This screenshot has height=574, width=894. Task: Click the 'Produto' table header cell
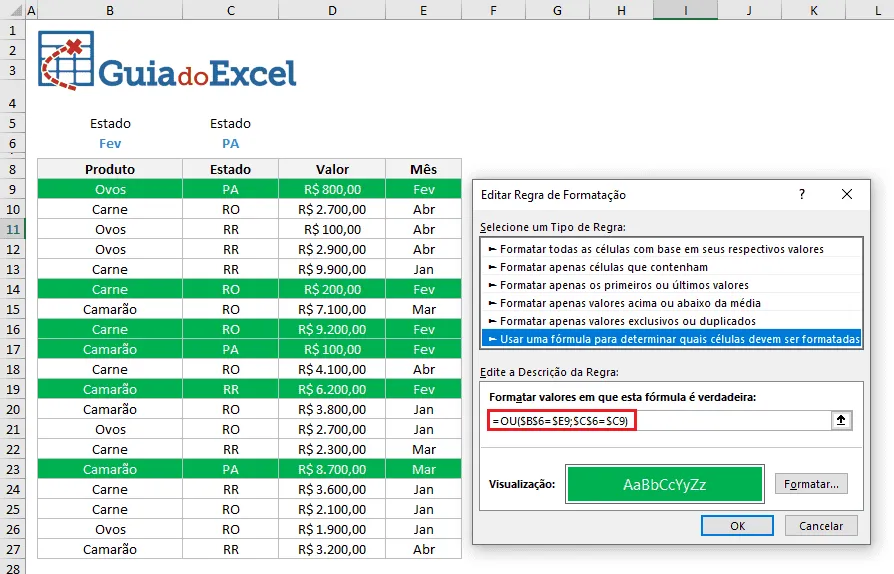[110, 169]
